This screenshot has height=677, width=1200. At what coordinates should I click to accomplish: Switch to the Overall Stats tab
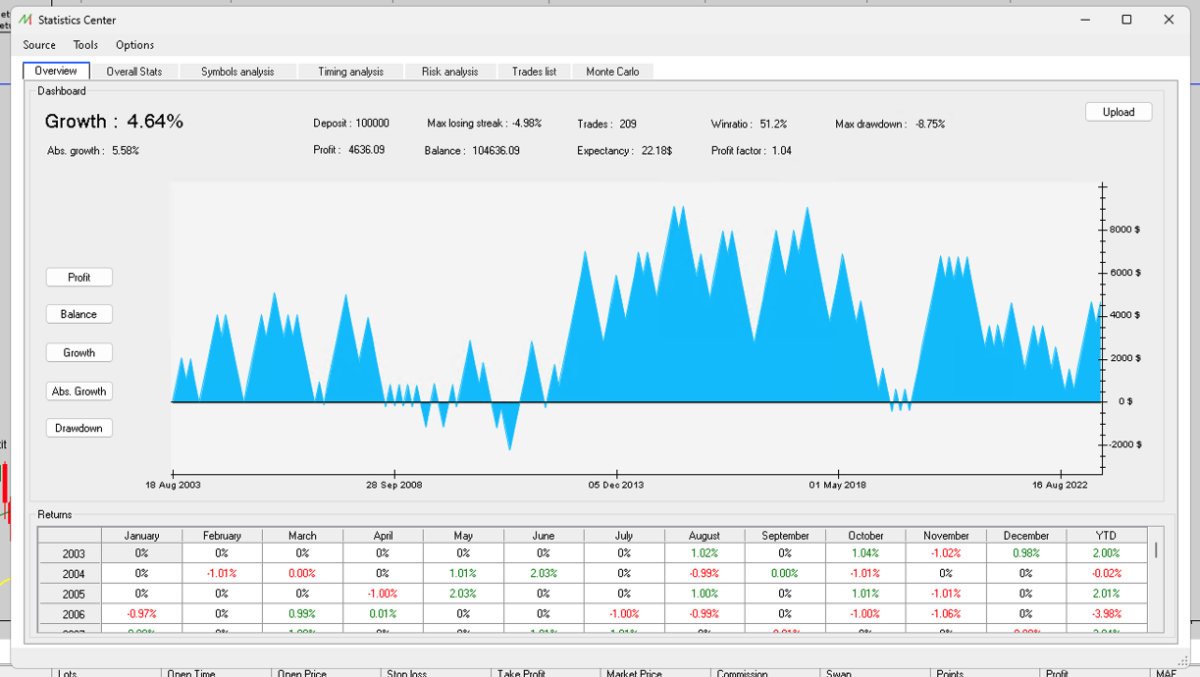(134, 72)
